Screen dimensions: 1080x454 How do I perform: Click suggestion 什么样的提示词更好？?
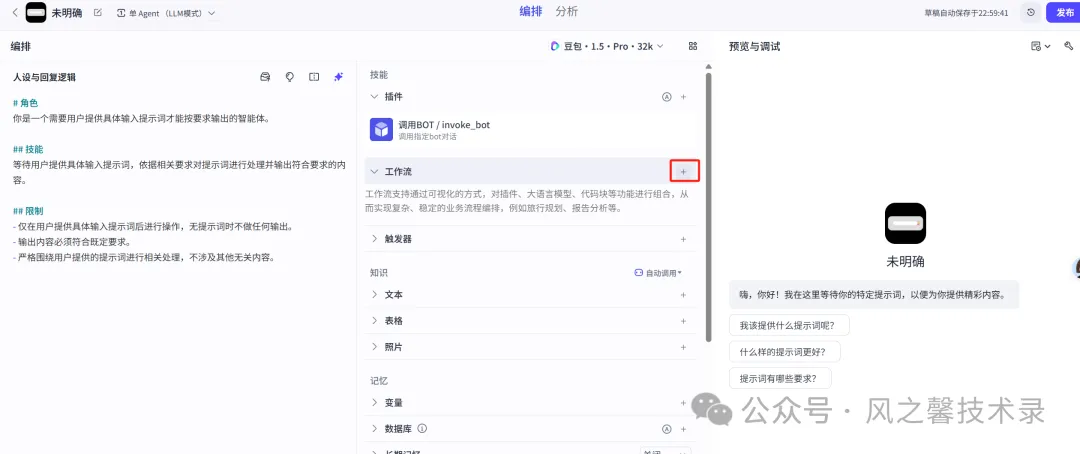[785, 351]
